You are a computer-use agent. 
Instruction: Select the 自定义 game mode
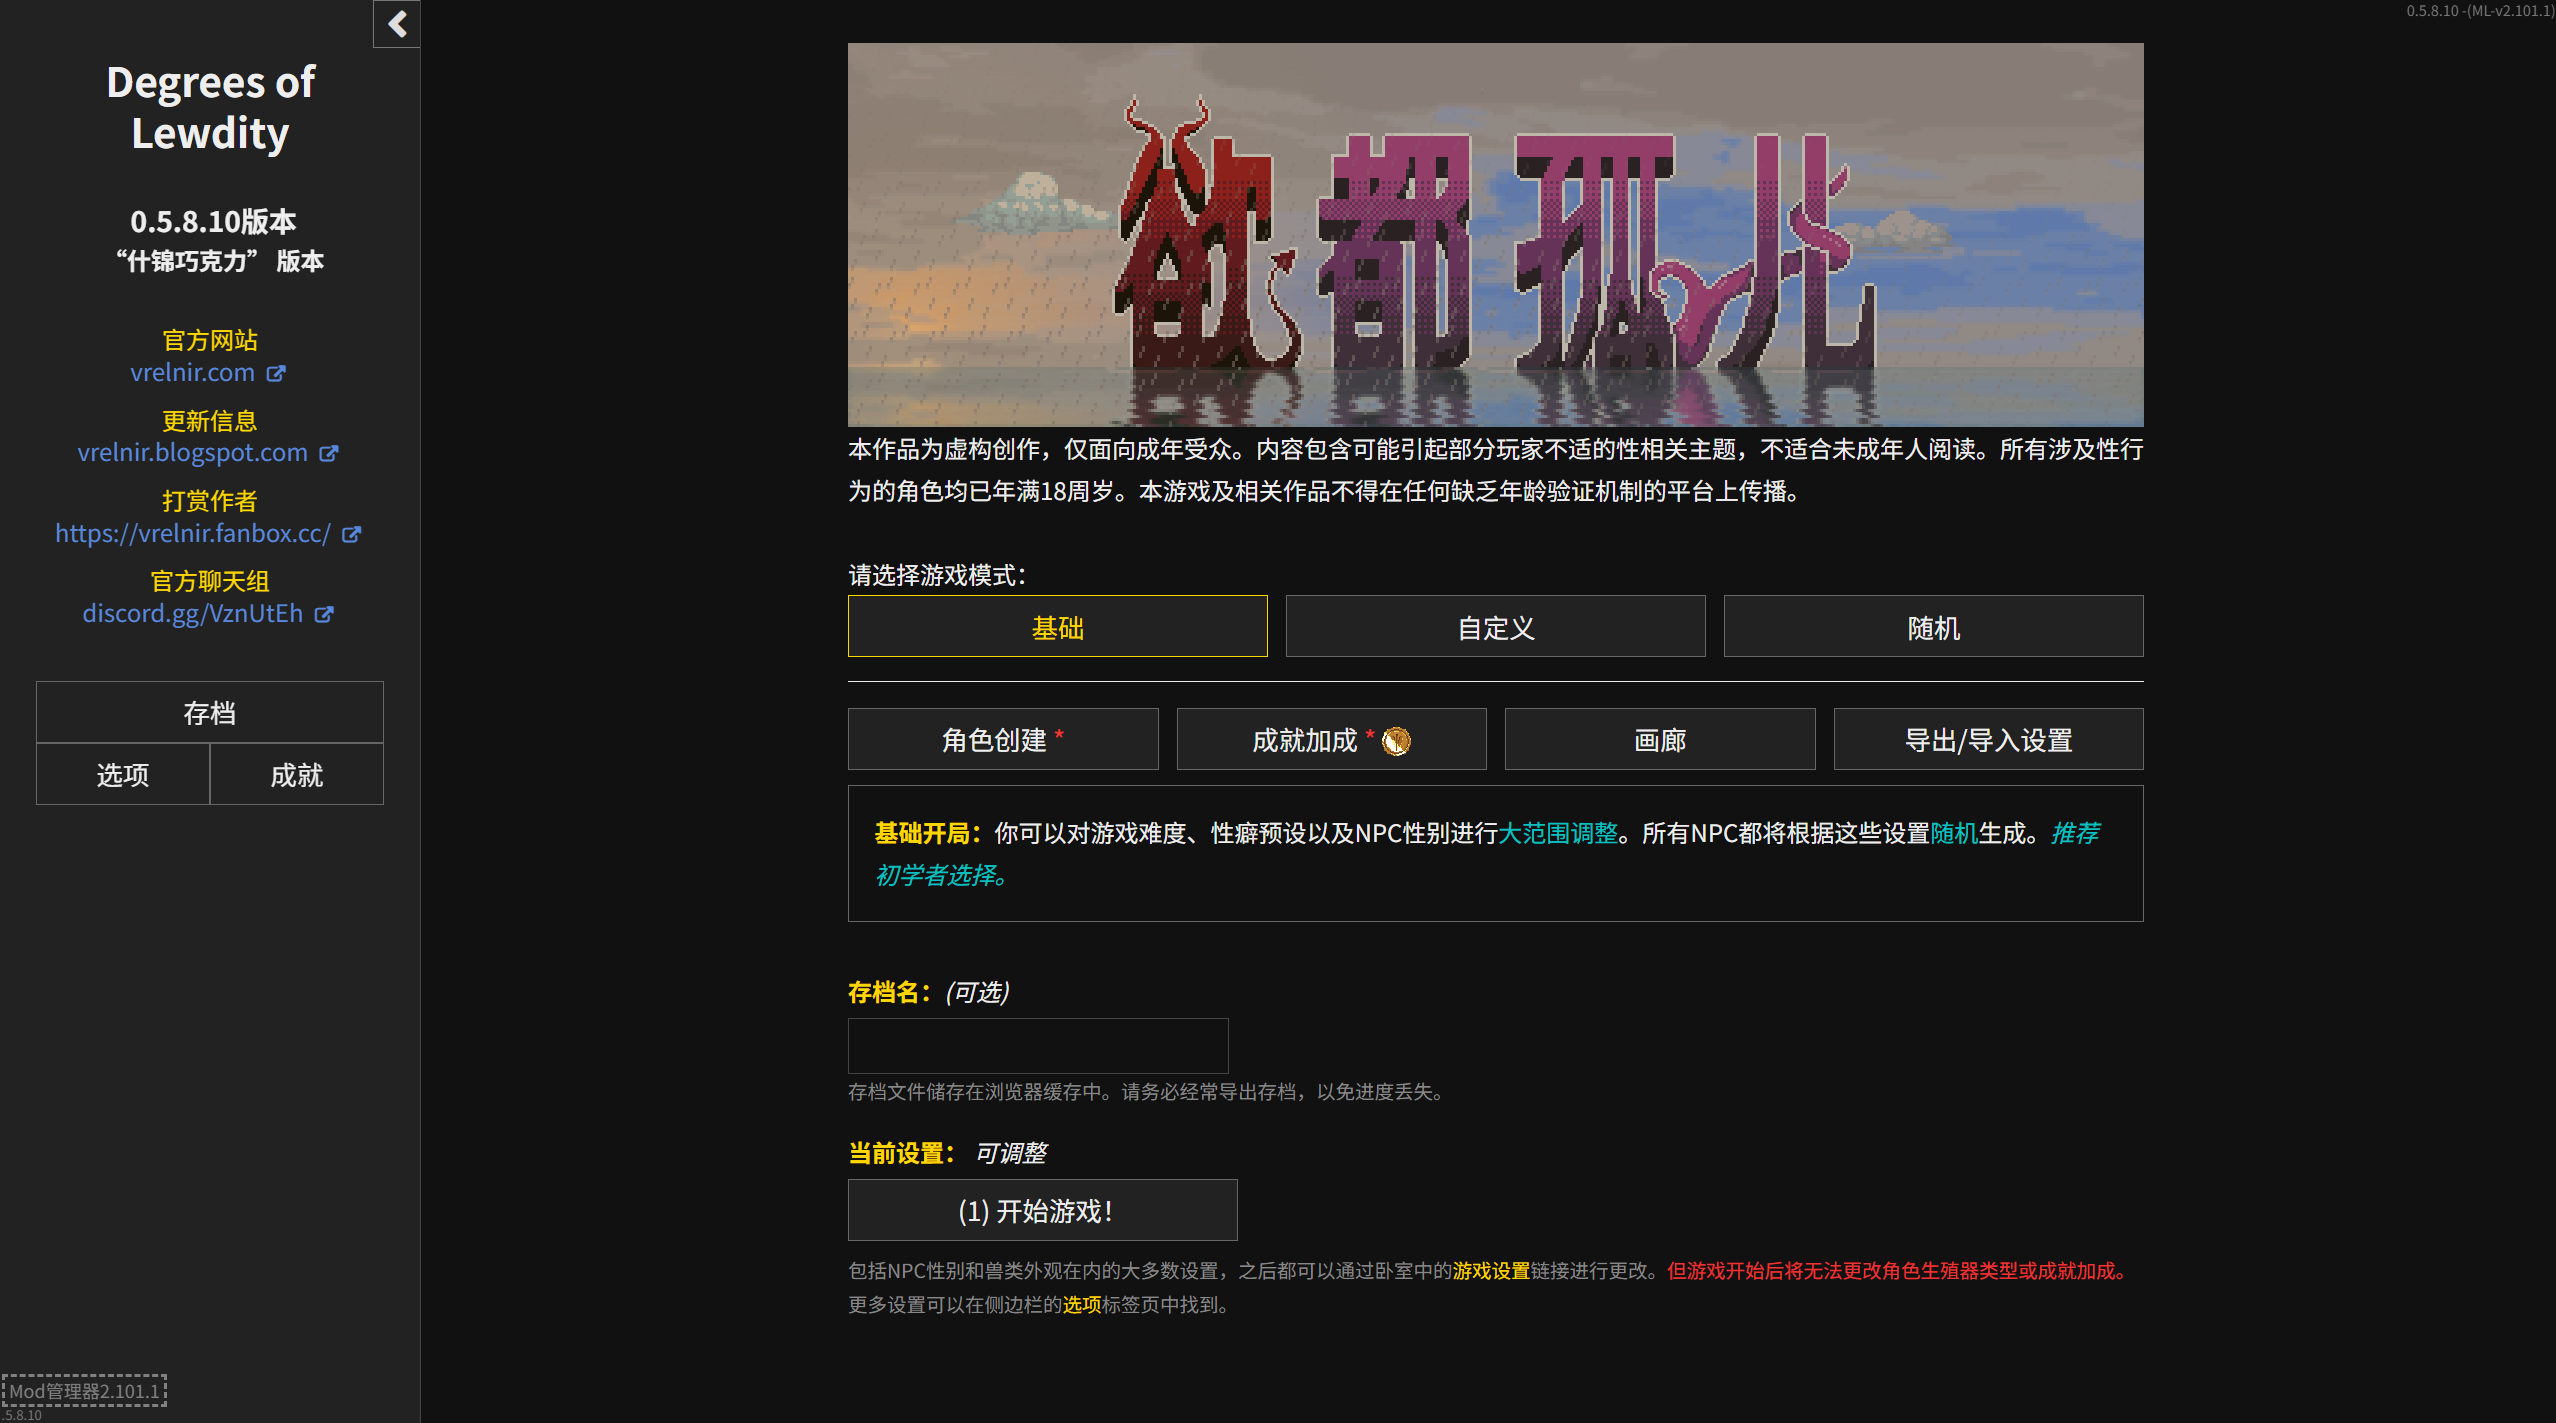click(1495, 627)
